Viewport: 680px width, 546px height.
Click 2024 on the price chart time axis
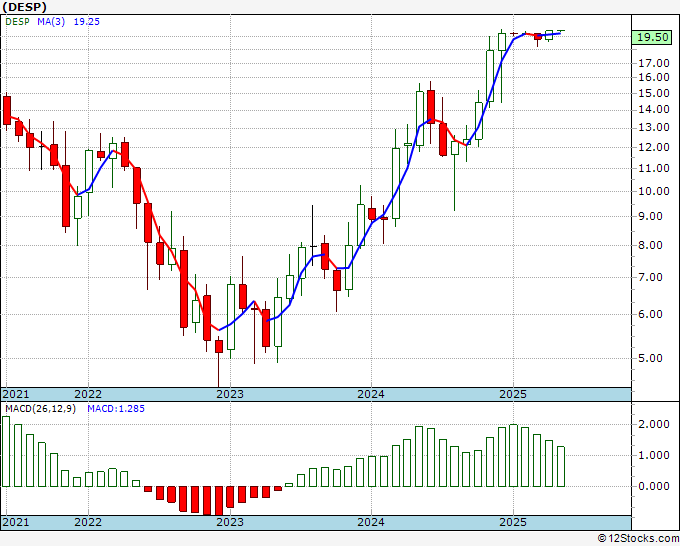[x=371, y=394]
